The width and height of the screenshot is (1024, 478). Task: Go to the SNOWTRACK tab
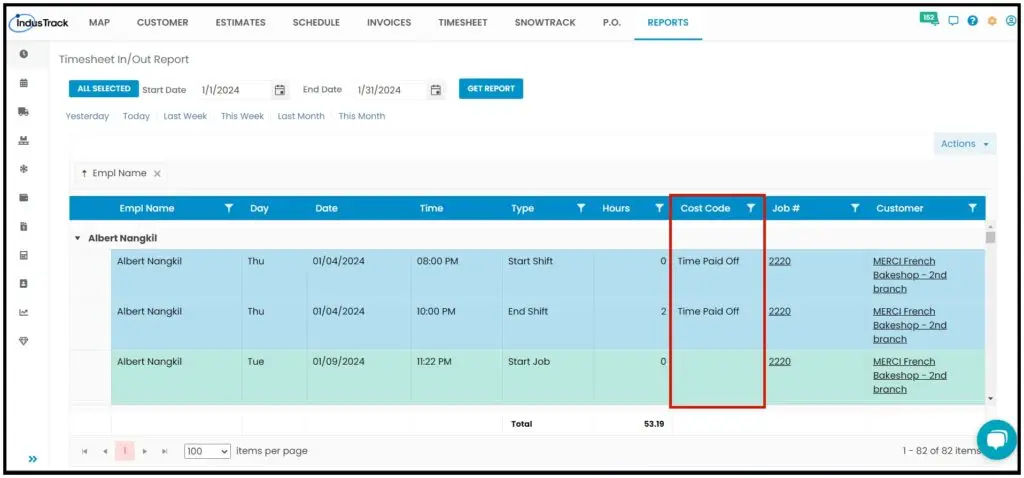[x=545, y=22]
